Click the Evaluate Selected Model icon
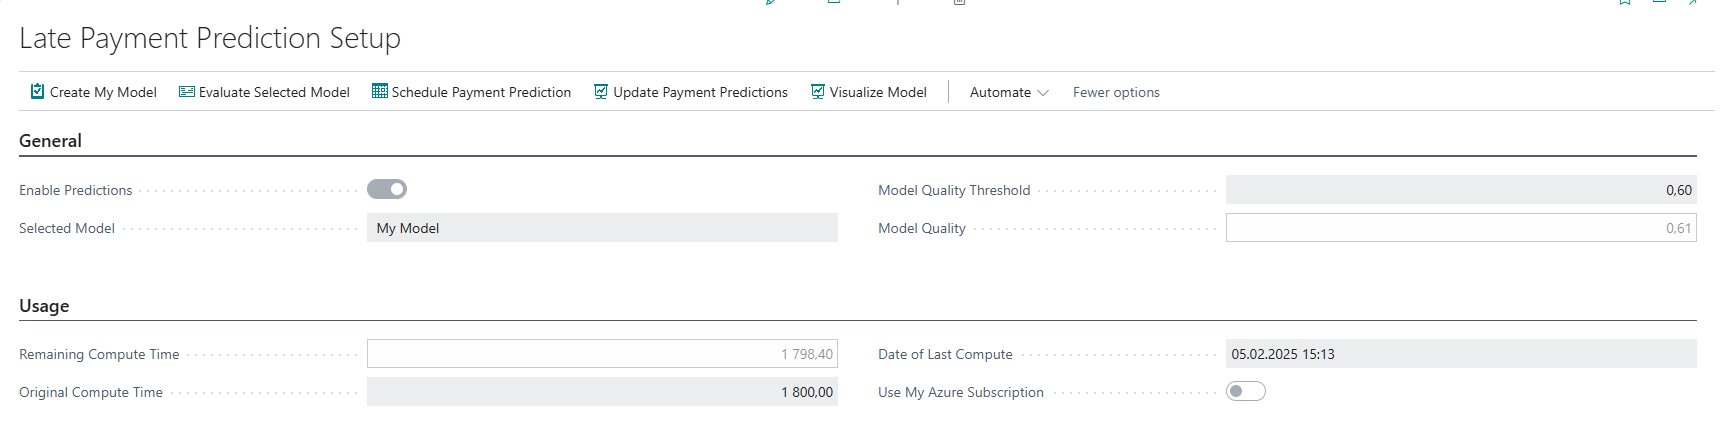Viewport: 1730px width, 434px height. click(x=187, y=92)
